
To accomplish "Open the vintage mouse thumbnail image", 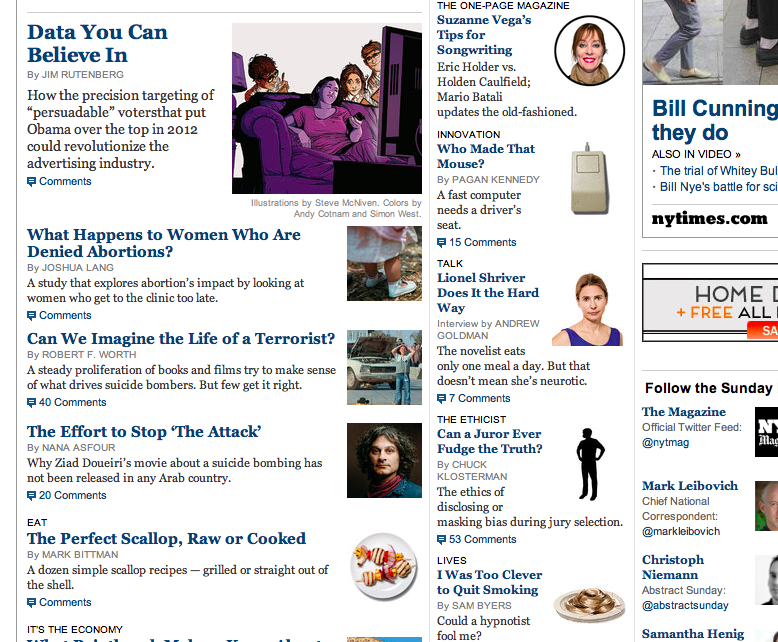I will pos(589,179).
